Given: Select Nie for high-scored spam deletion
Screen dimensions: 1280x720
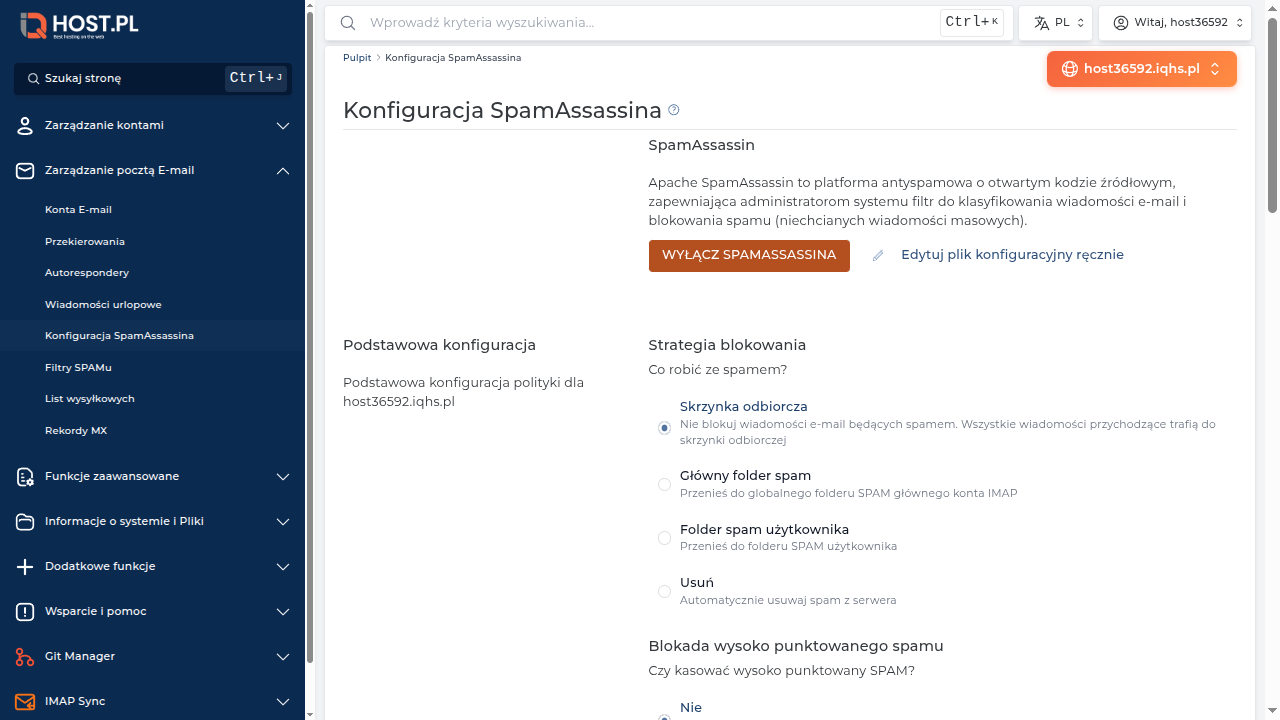Looking at the screenshot, I should 664,717.
